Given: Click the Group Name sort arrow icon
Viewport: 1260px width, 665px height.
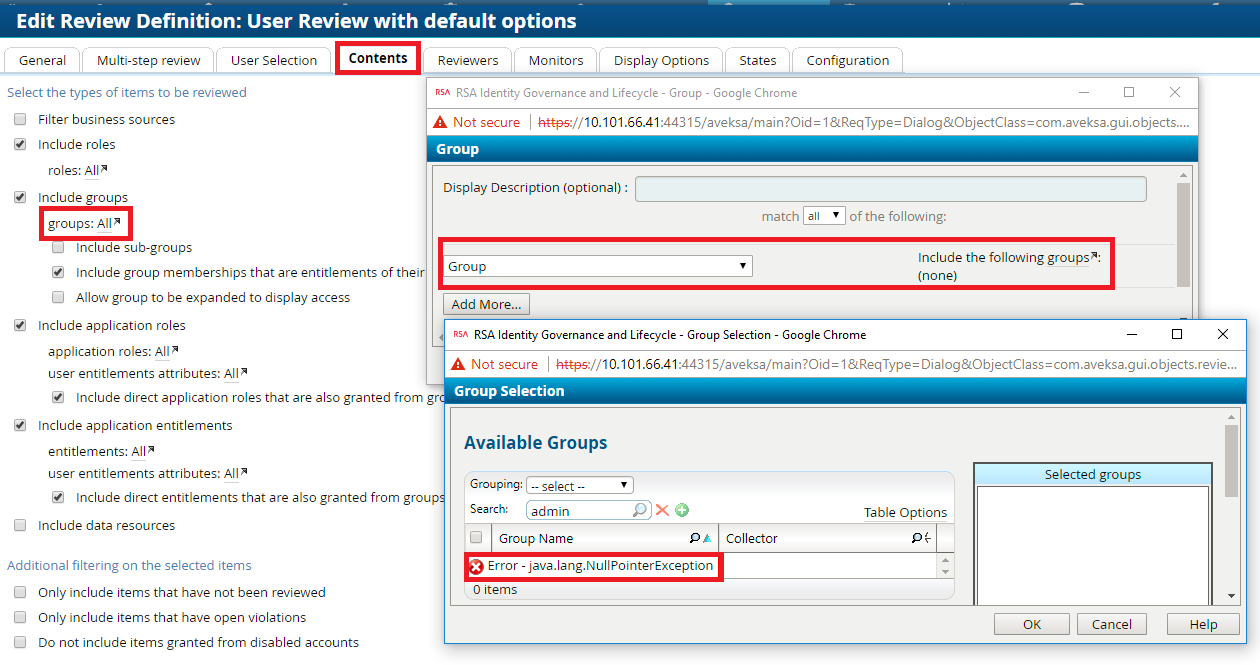Looking at the screenshot, I should click(707, 538).
